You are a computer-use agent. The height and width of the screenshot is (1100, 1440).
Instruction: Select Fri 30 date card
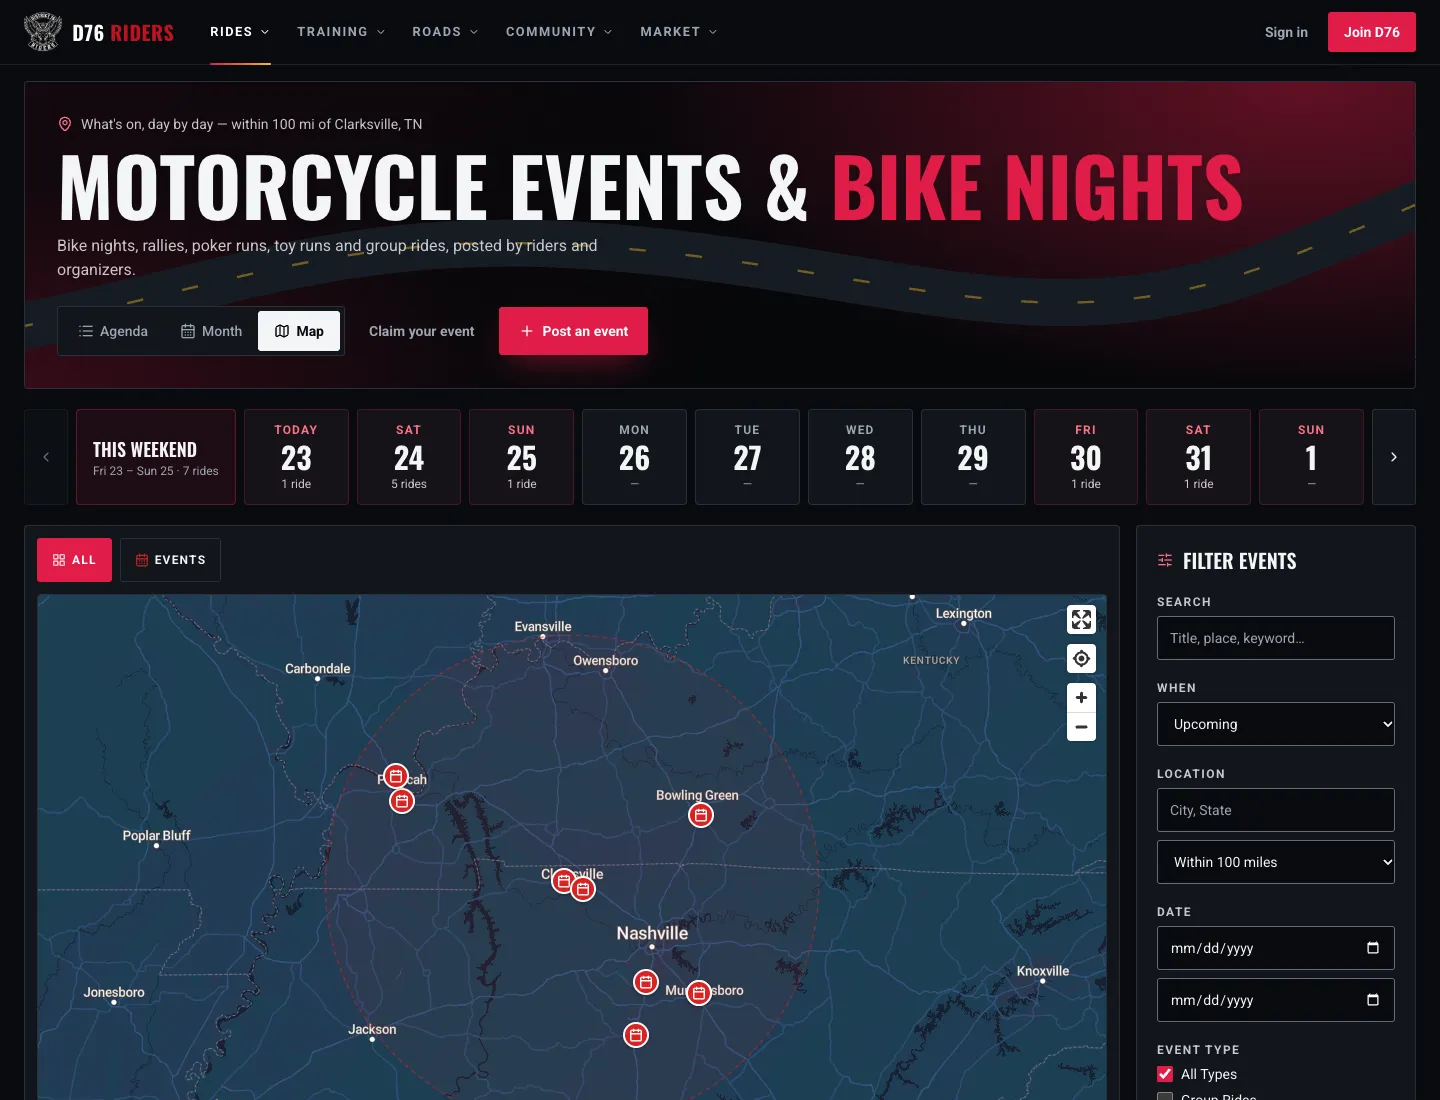(x=1086, y=457)
